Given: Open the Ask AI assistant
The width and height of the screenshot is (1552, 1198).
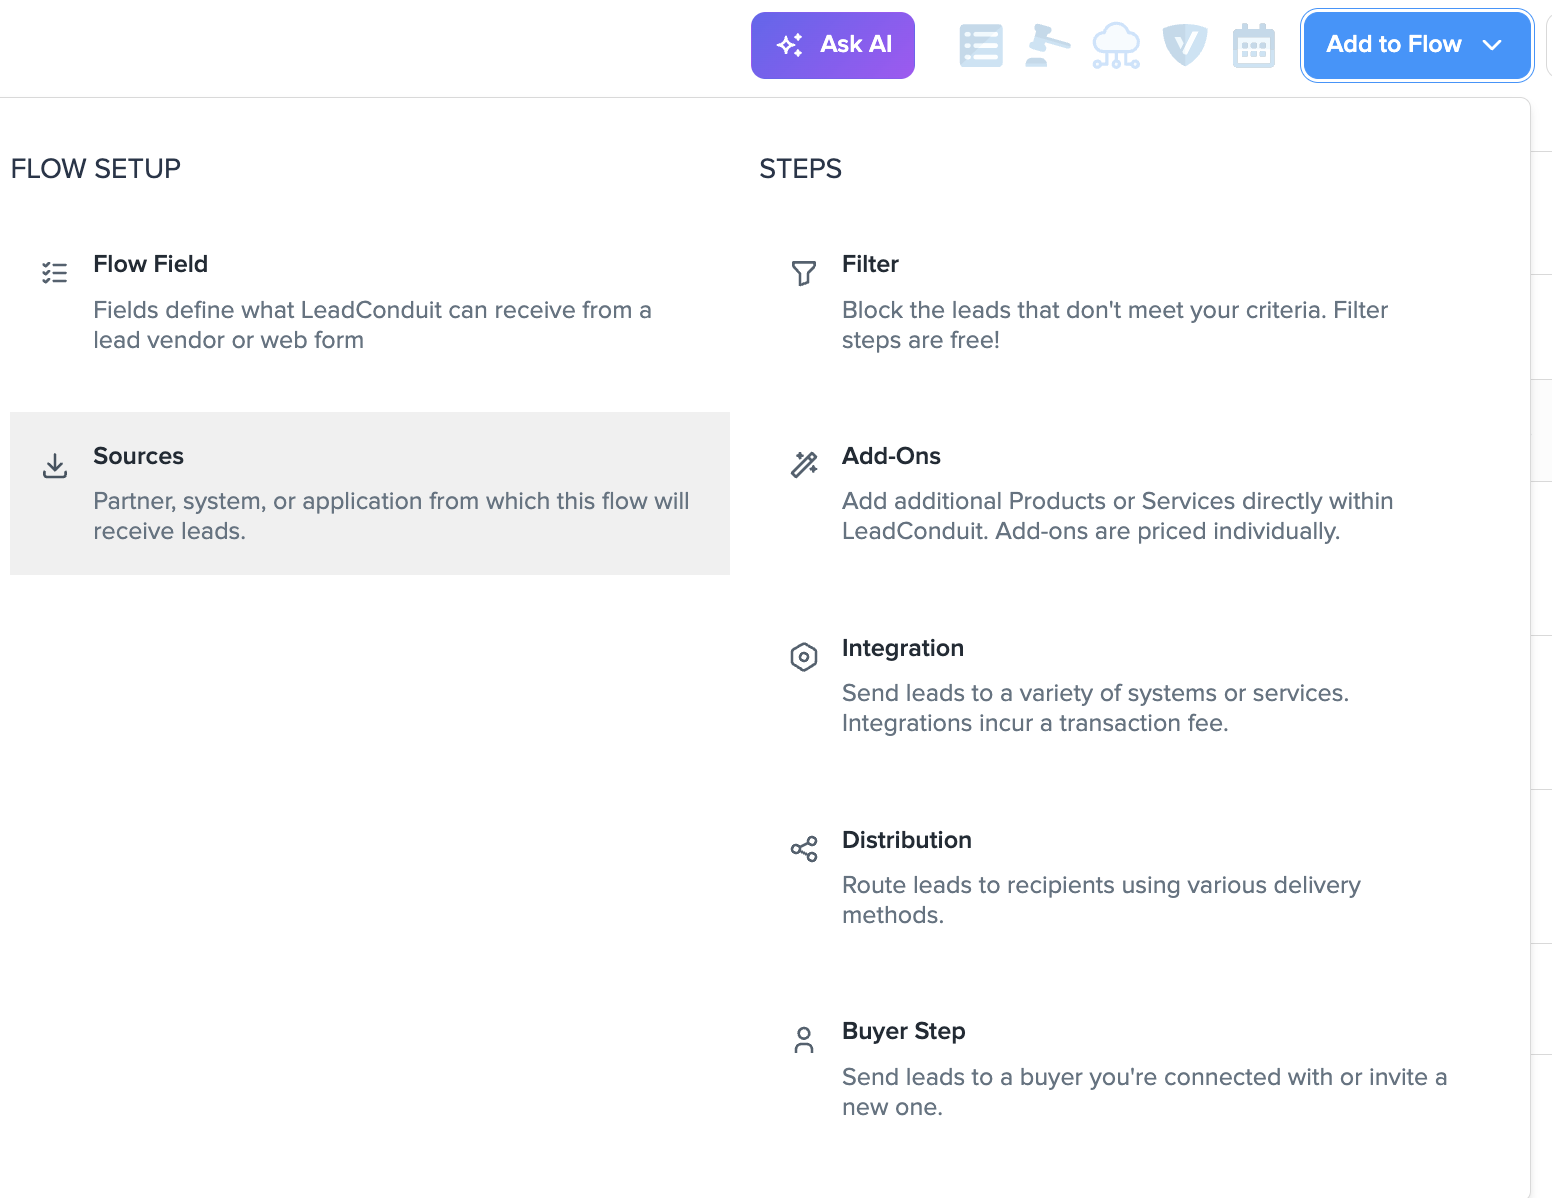Looking at the screenshot, I should coord(833,45).
